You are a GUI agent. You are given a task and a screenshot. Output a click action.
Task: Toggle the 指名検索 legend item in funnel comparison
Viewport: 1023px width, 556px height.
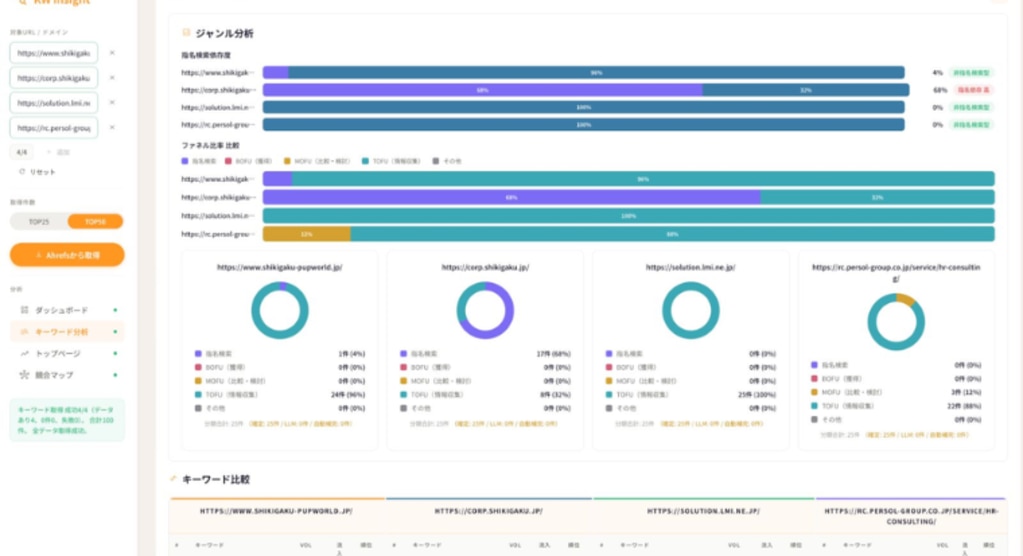199,161
